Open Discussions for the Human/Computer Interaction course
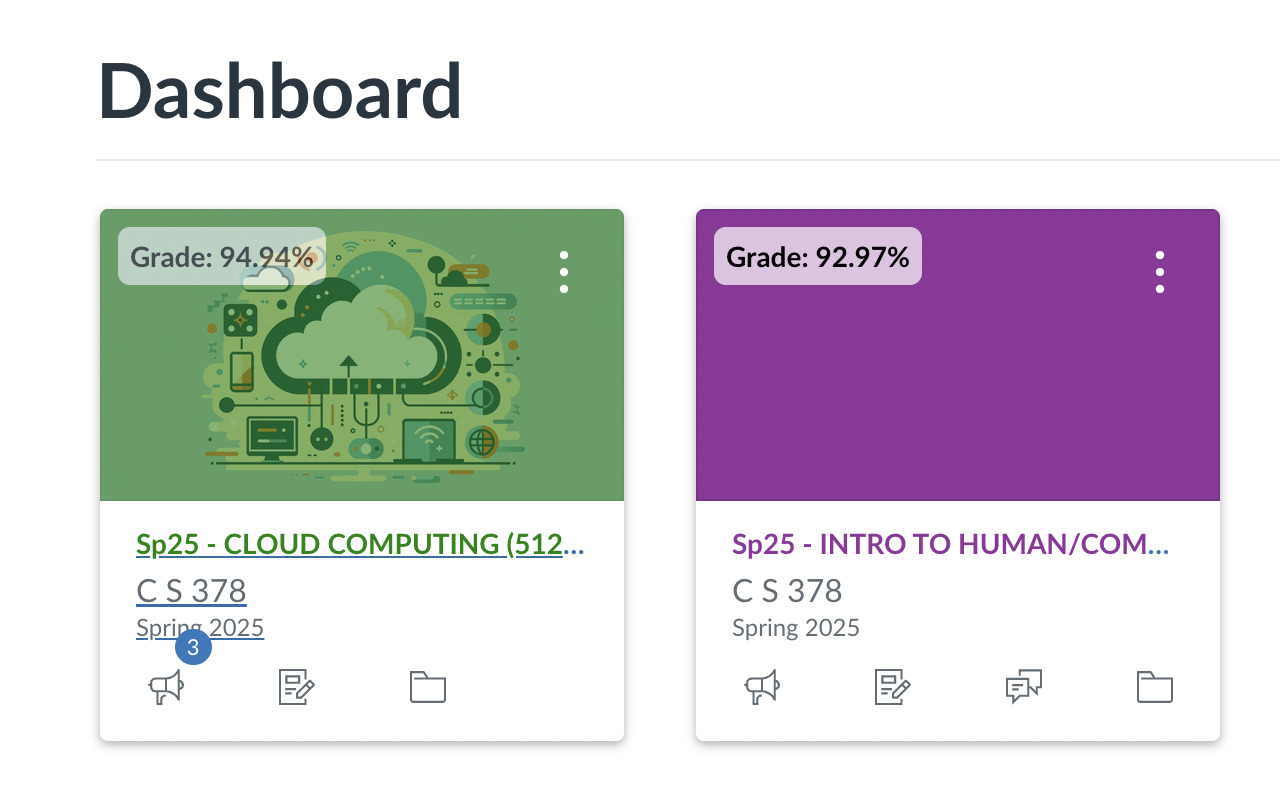The image size is (1280, 800). point(1023,687)
